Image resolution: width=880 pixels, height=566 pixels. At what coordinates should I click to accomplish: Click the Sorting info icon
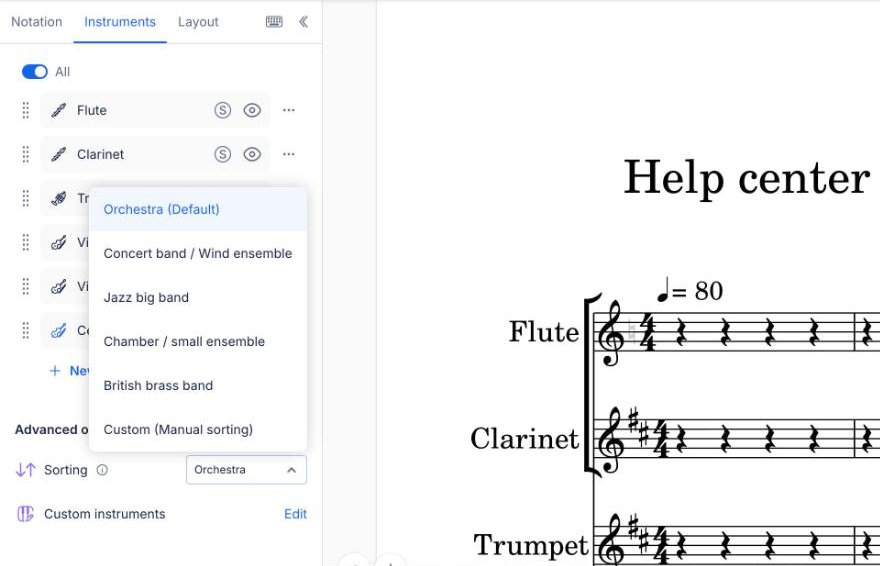(102, 470)
